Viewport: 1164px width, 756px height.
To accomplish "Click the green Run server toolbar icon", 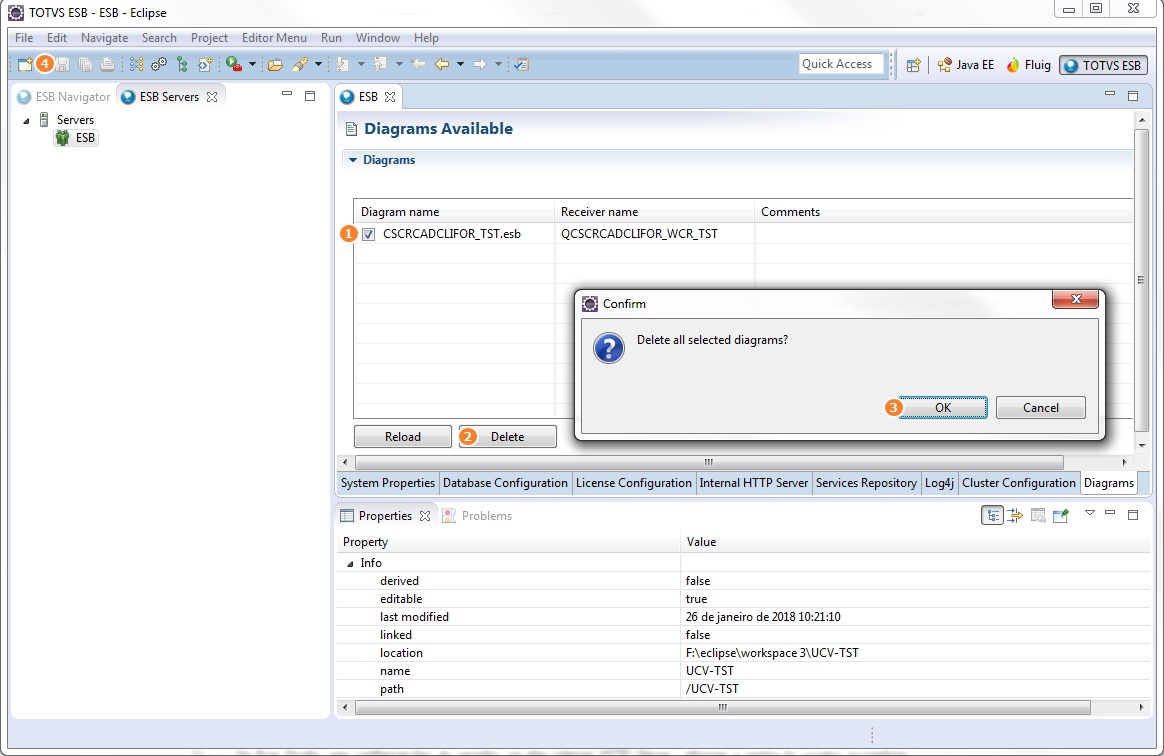I will tap(234, 65).
